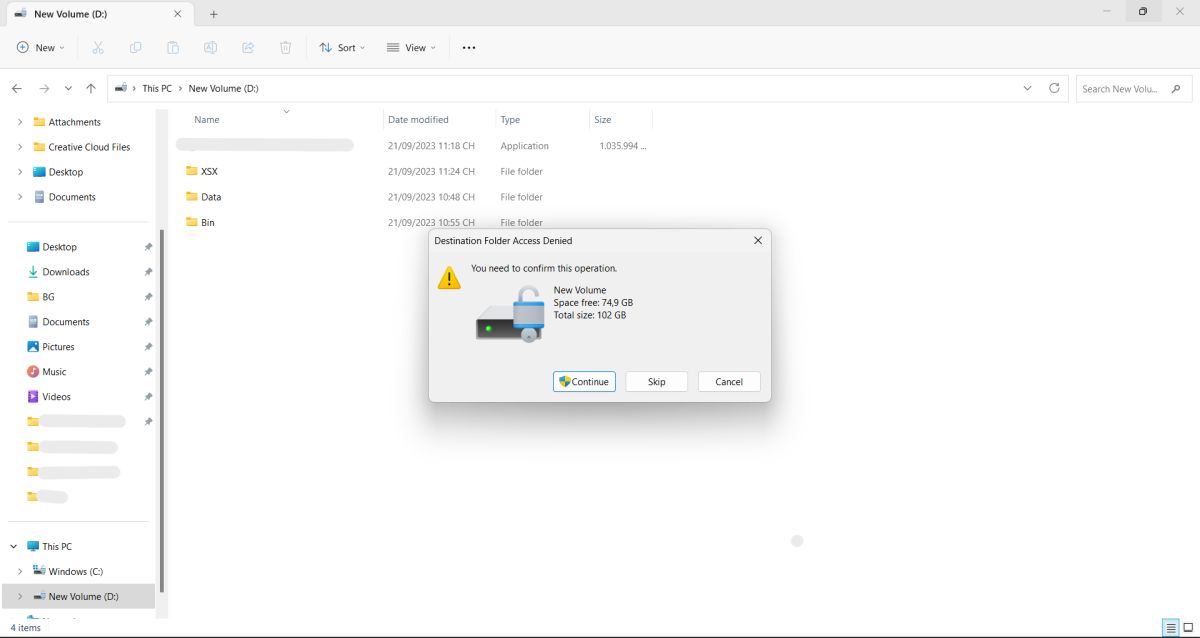Click Skip in the dialog
Viewport: 1200px width, 638px height.
(x=657, y=382)
